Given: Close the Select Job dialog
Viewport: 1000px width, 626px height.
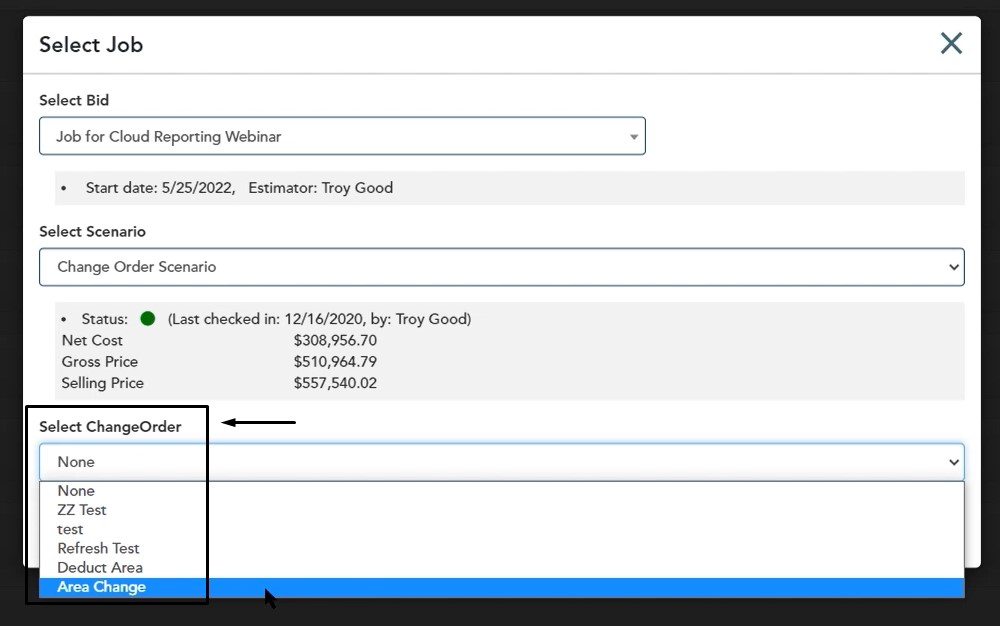Looking at the screenshot, I should [950, 43].
